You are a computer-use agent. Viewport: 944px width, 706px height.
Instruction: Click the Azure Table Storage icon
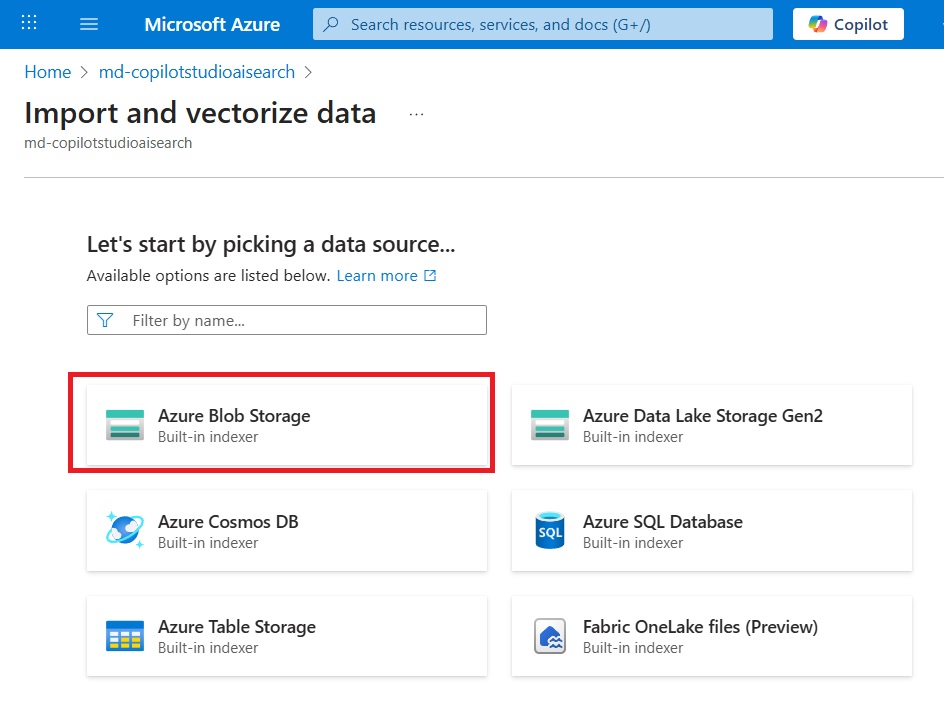pos(125,636)
